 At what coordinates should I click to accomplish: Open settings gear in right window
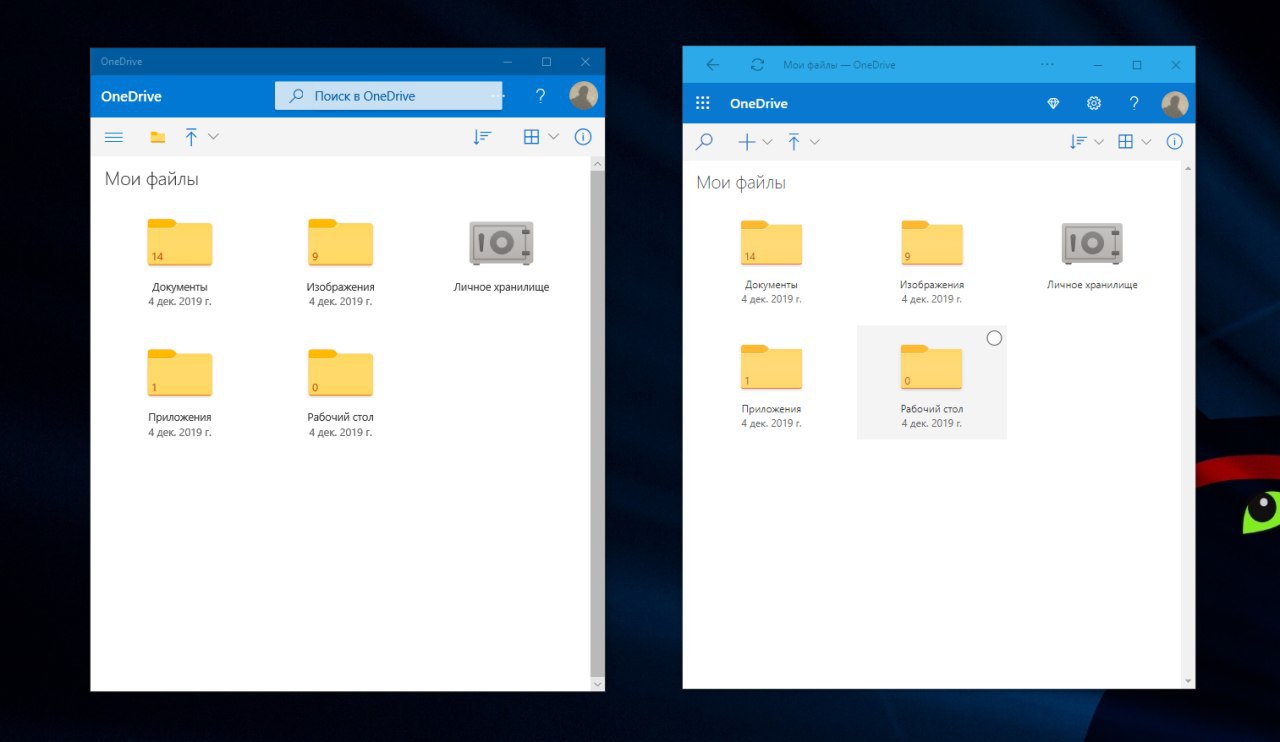pos(1094,103)
